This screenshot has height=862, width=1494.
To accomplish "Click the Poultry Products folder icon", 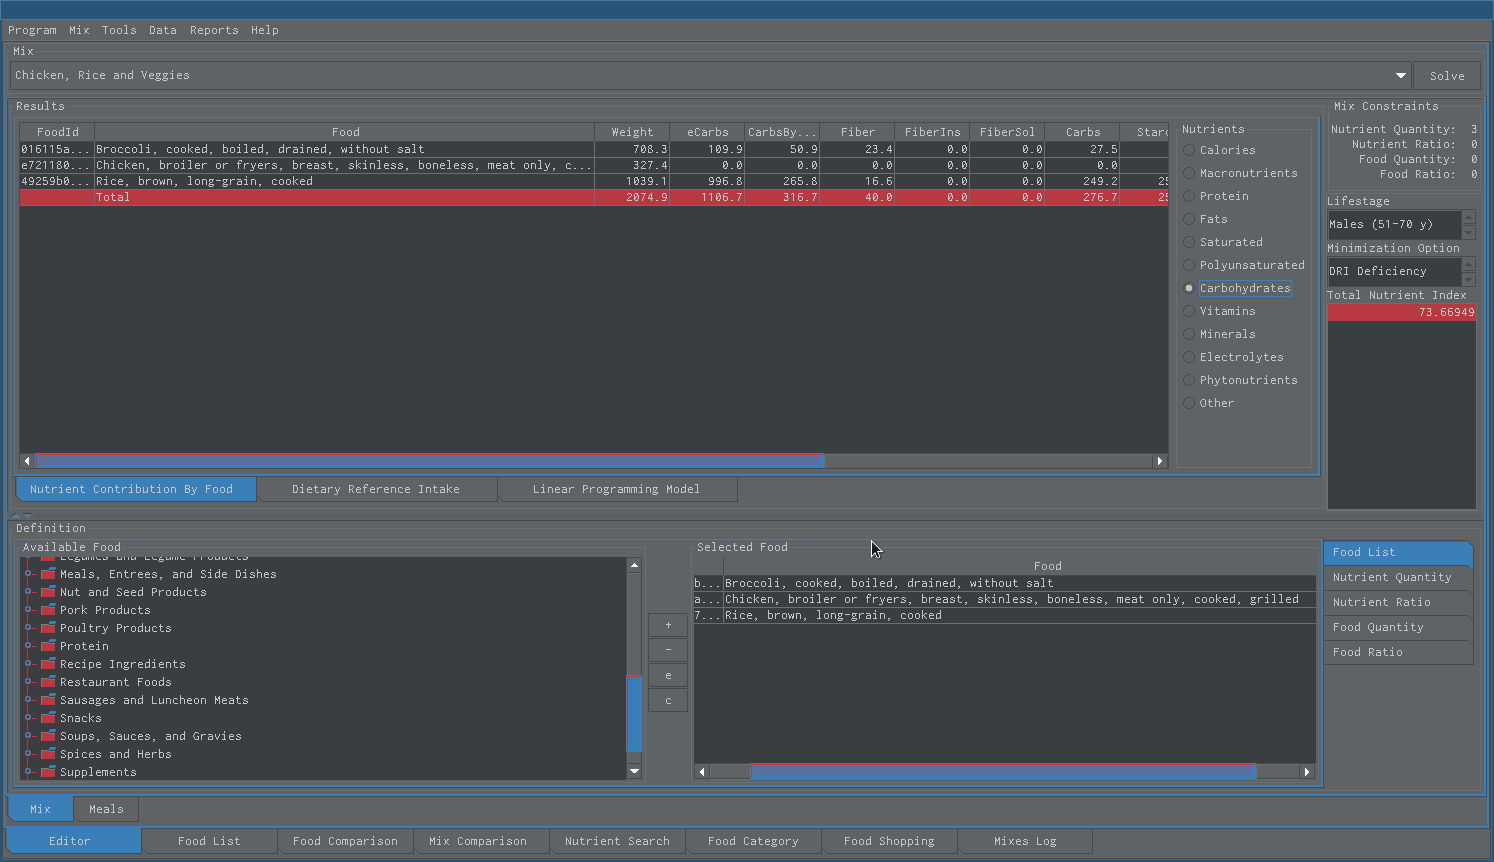I will [48, 628].
